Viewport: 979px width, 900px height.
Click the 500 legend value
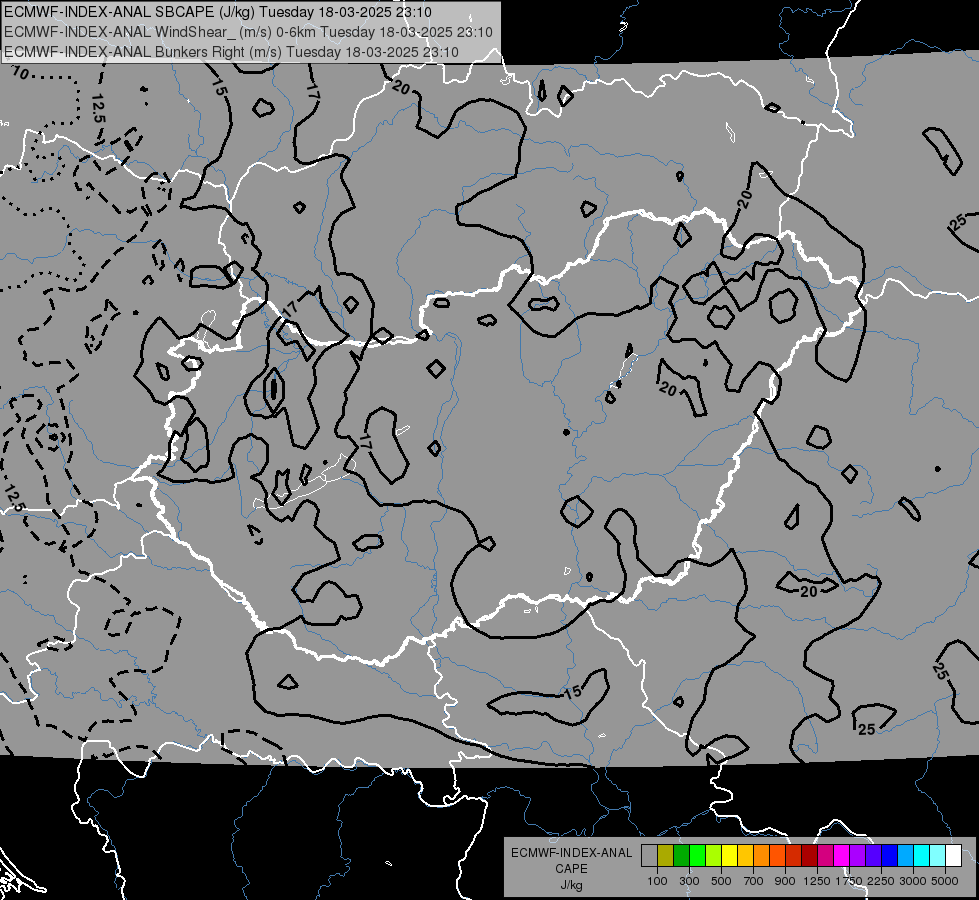click(721, 881)
